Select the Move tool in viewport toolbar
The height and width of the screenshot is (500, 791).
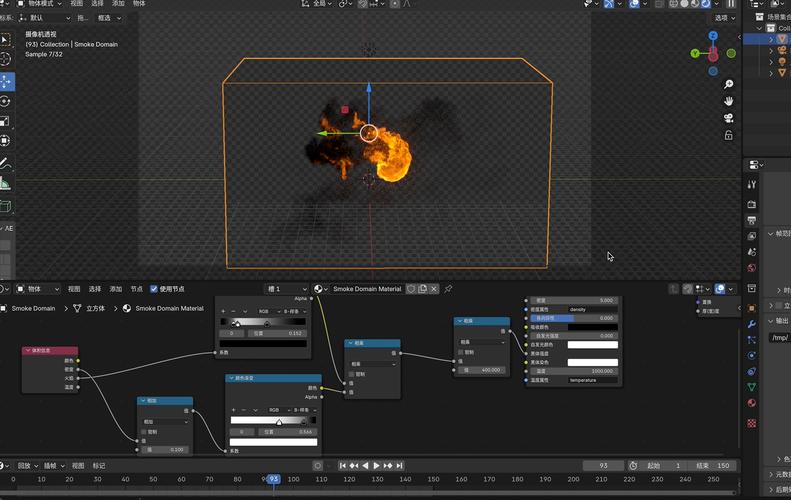click(x=6, y=81)
